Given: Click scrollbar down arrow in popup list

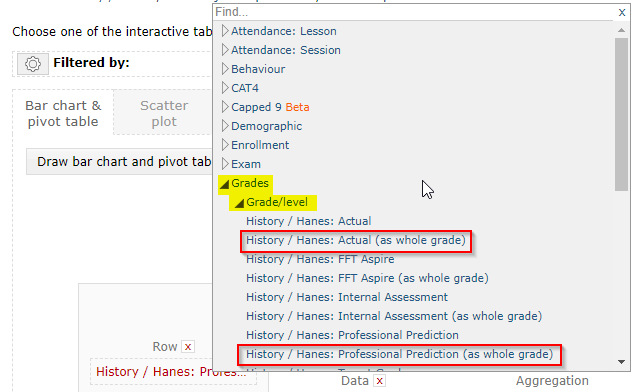Looking at the screenshot, I should tap(621, 362).
